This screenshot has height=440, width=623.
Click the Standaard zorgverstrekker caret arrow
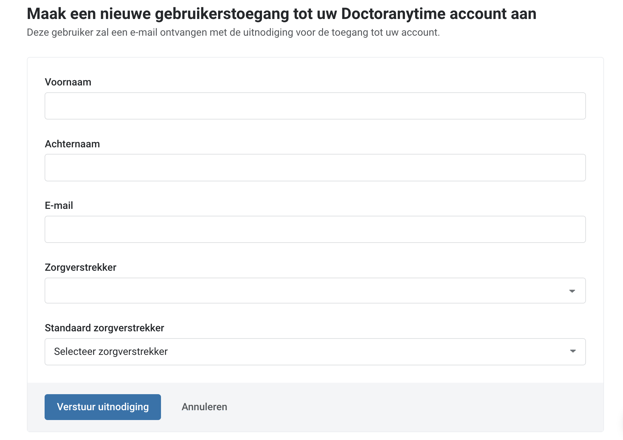click(x=573, y=351)
